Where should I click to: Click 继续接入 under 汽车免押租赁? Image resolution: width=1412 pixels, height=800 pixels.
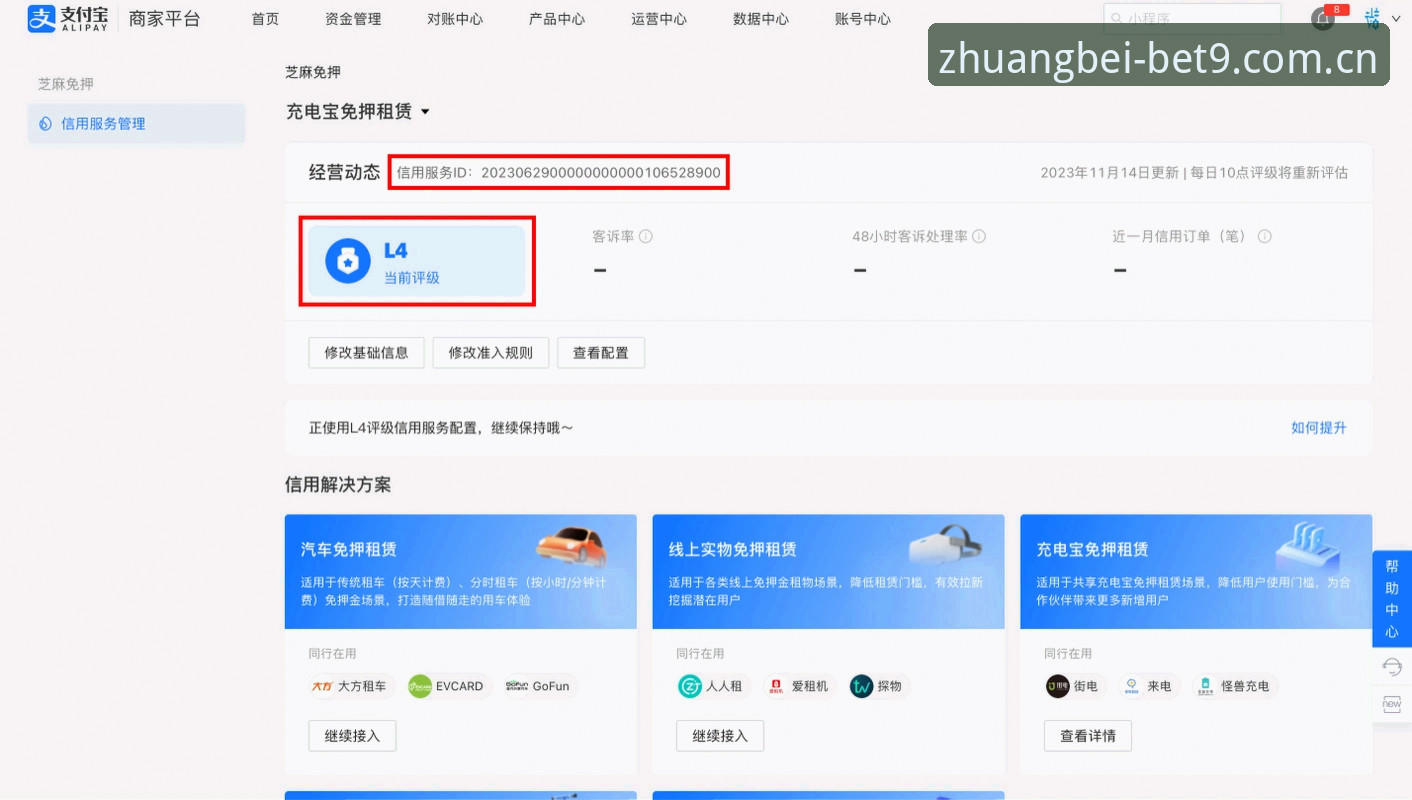352,736
